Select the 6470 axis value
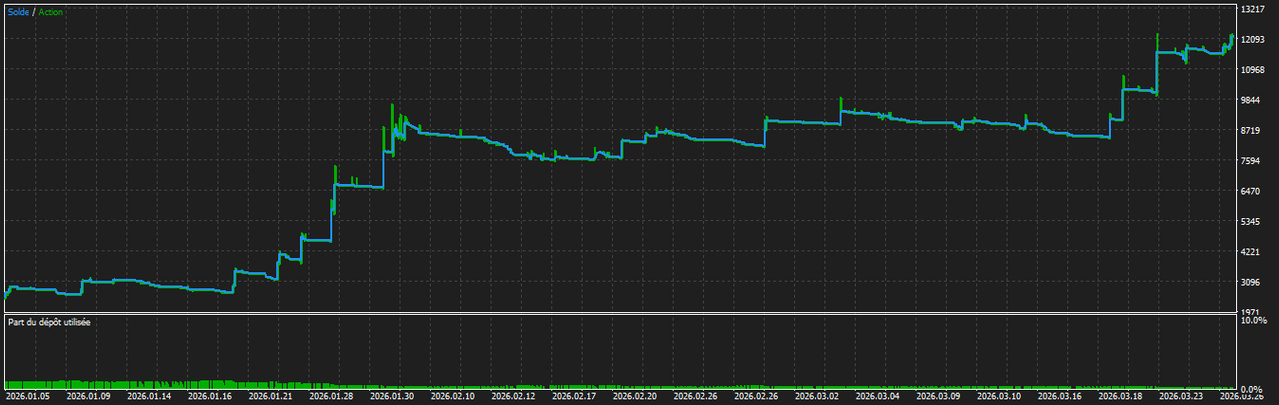1279x405 pixels. tap(1252, 192)
